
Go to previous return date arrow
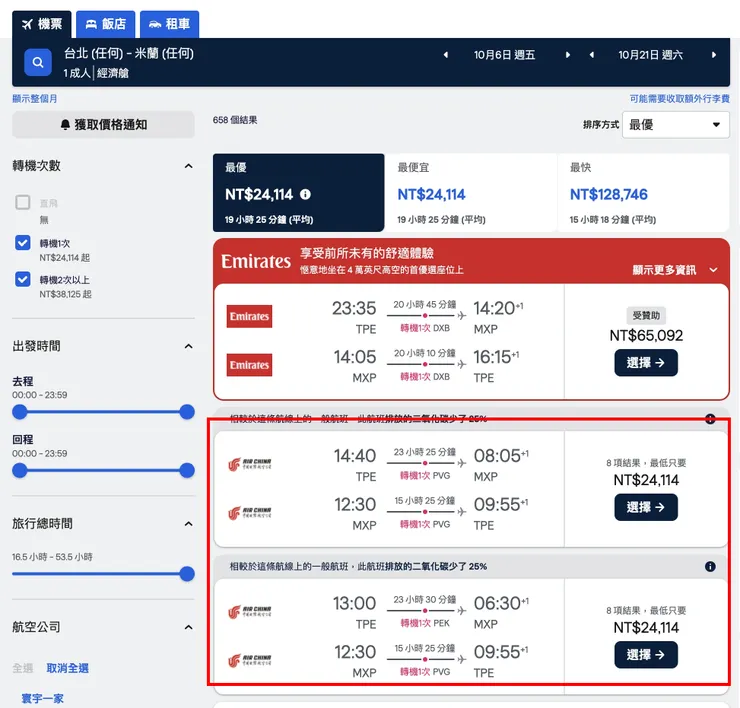coord(591,55)
